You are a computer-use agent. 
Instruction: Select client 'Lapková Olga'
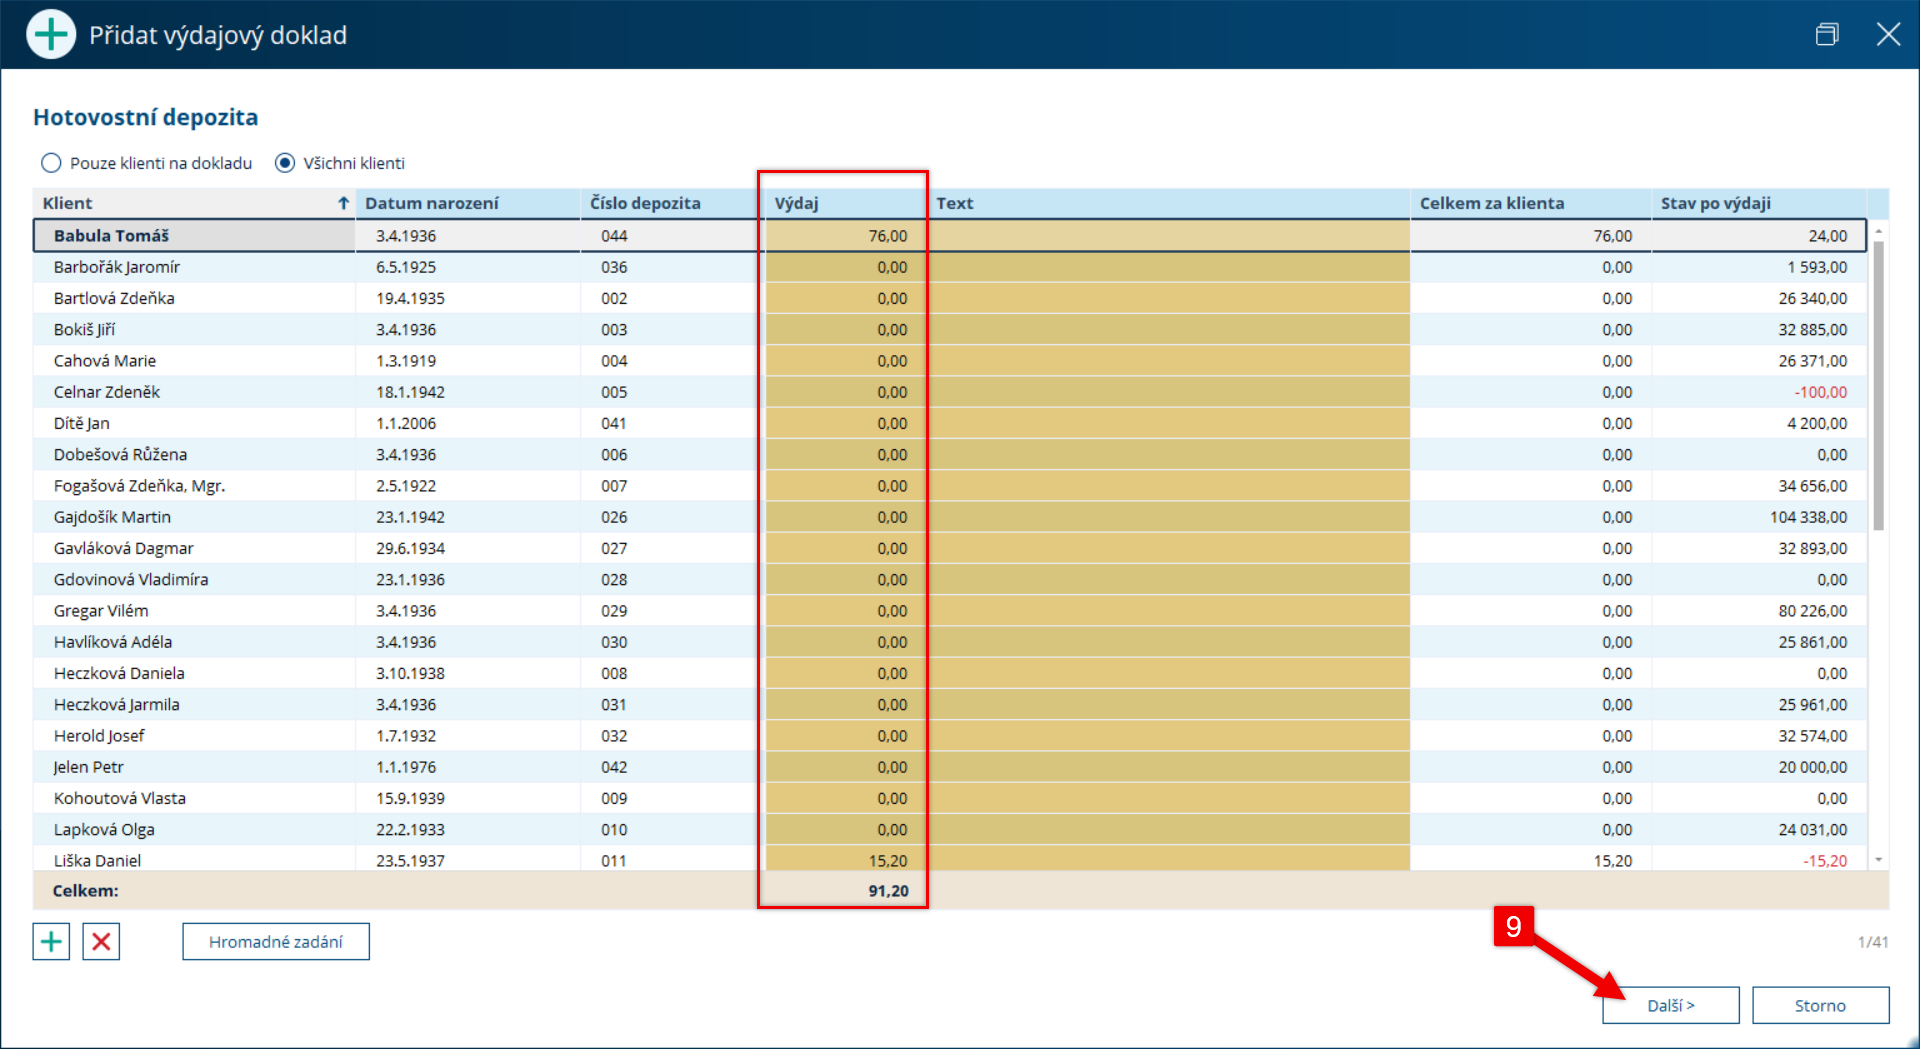point(104,829)
